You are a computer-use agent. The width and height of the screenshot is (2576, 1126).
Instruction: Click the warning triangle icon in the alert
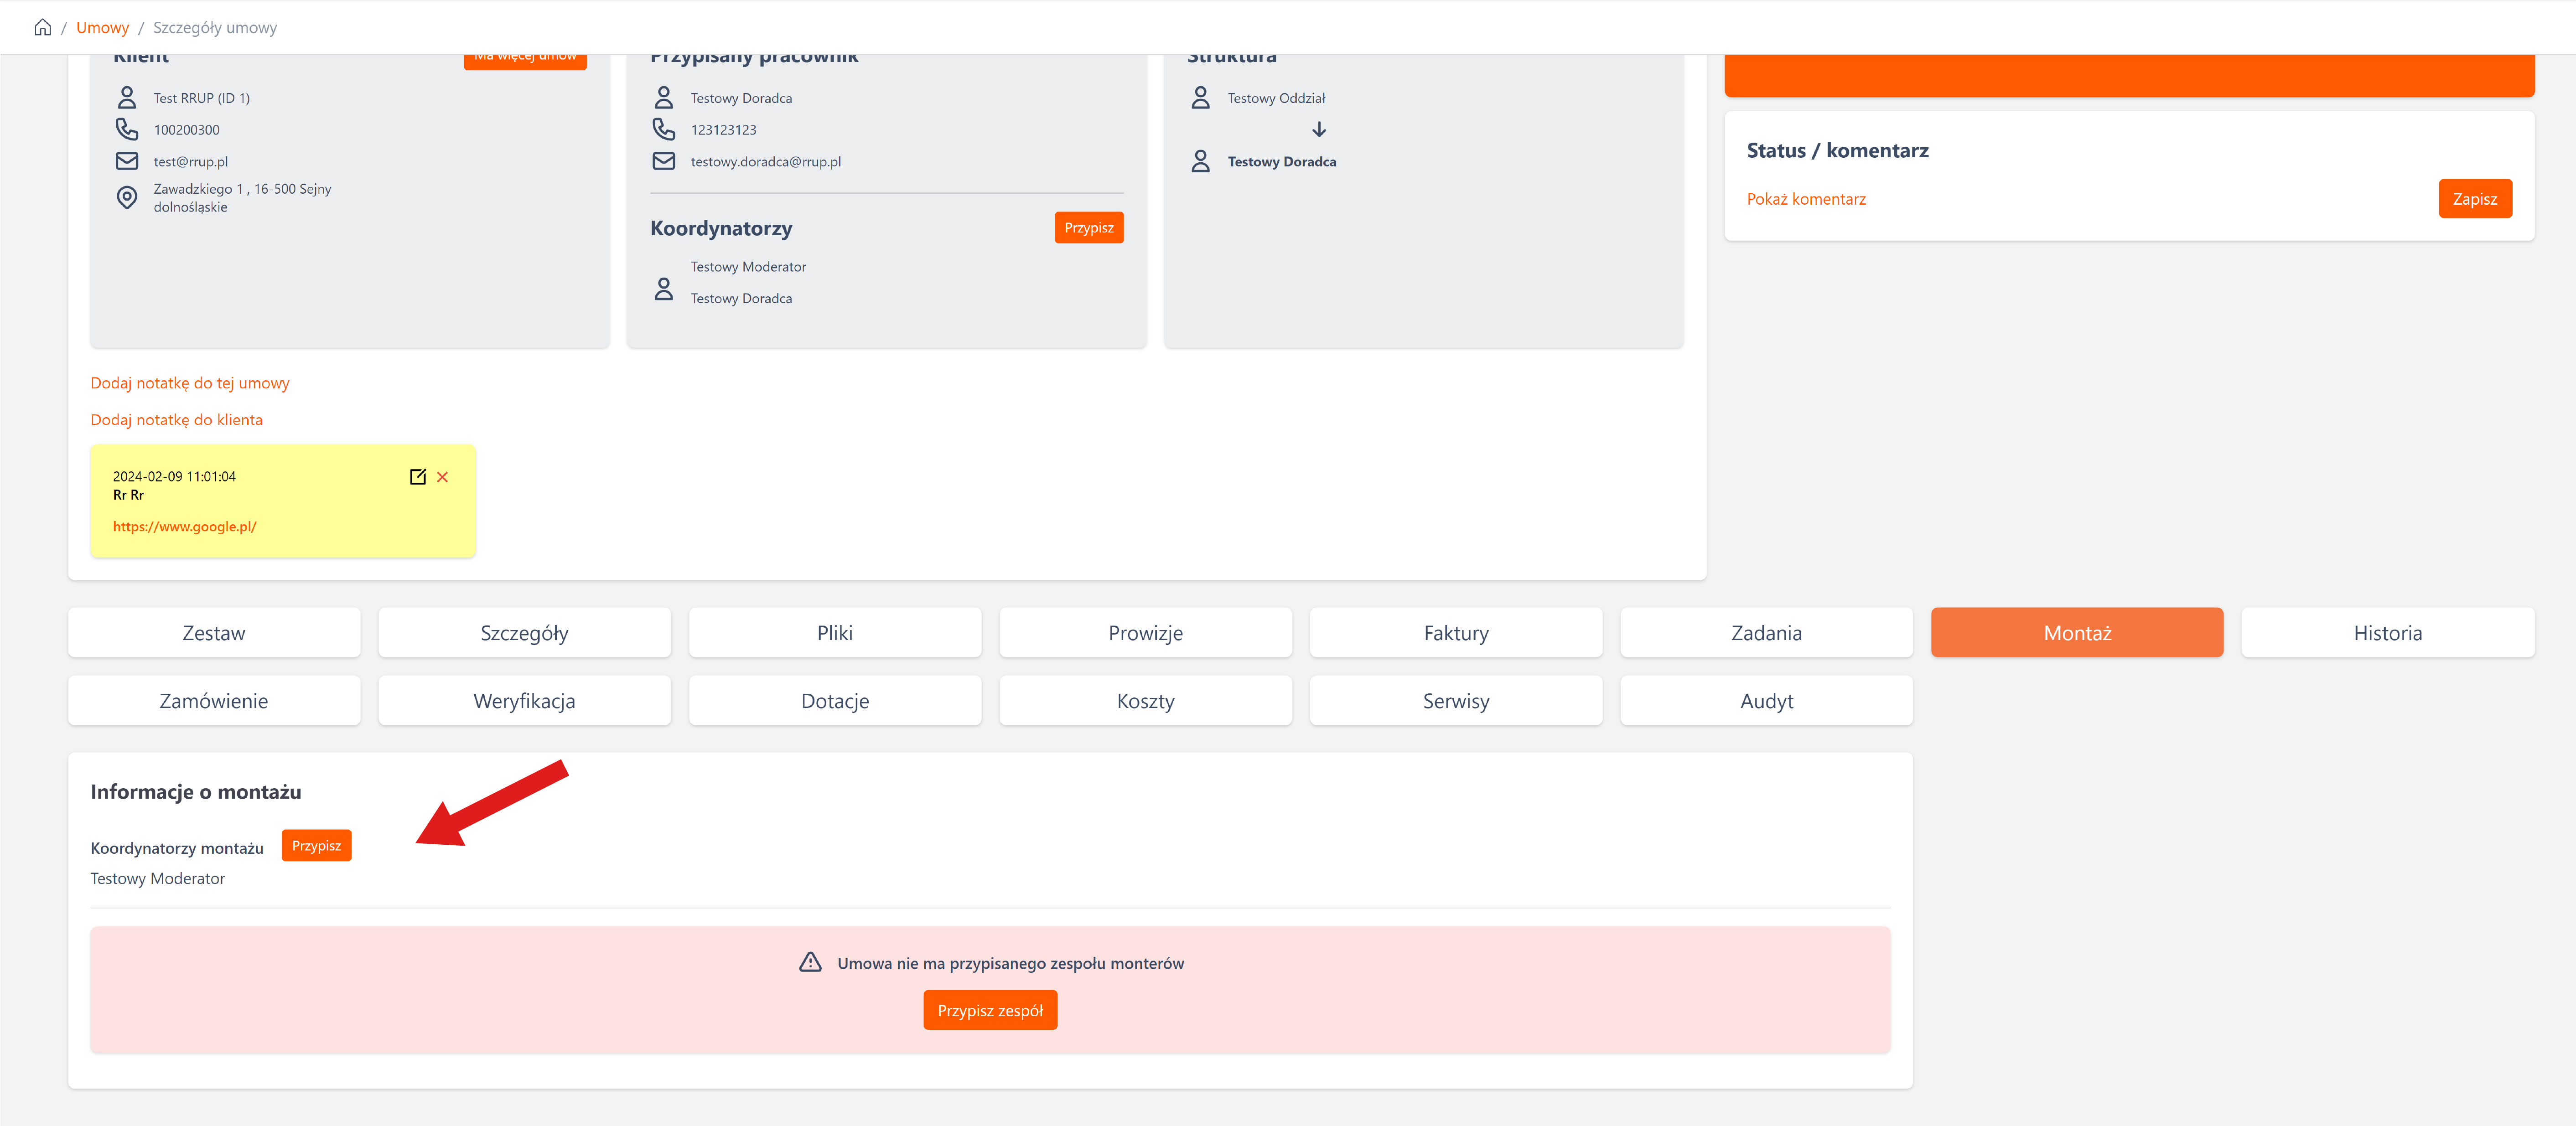(810, 962)
